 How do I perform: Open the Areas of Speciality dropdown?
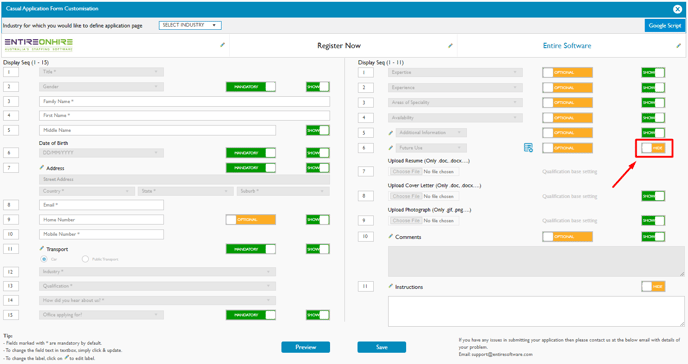point(455,103)
